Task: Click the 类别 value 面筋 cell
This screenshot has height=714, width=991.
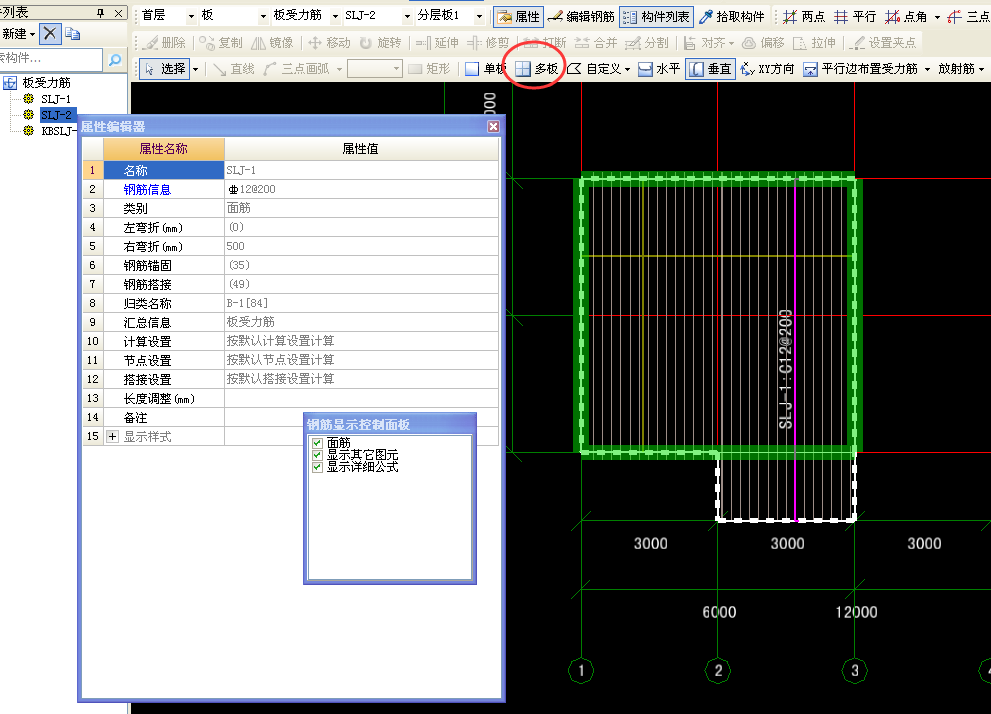Action: [x=361, y=209]
